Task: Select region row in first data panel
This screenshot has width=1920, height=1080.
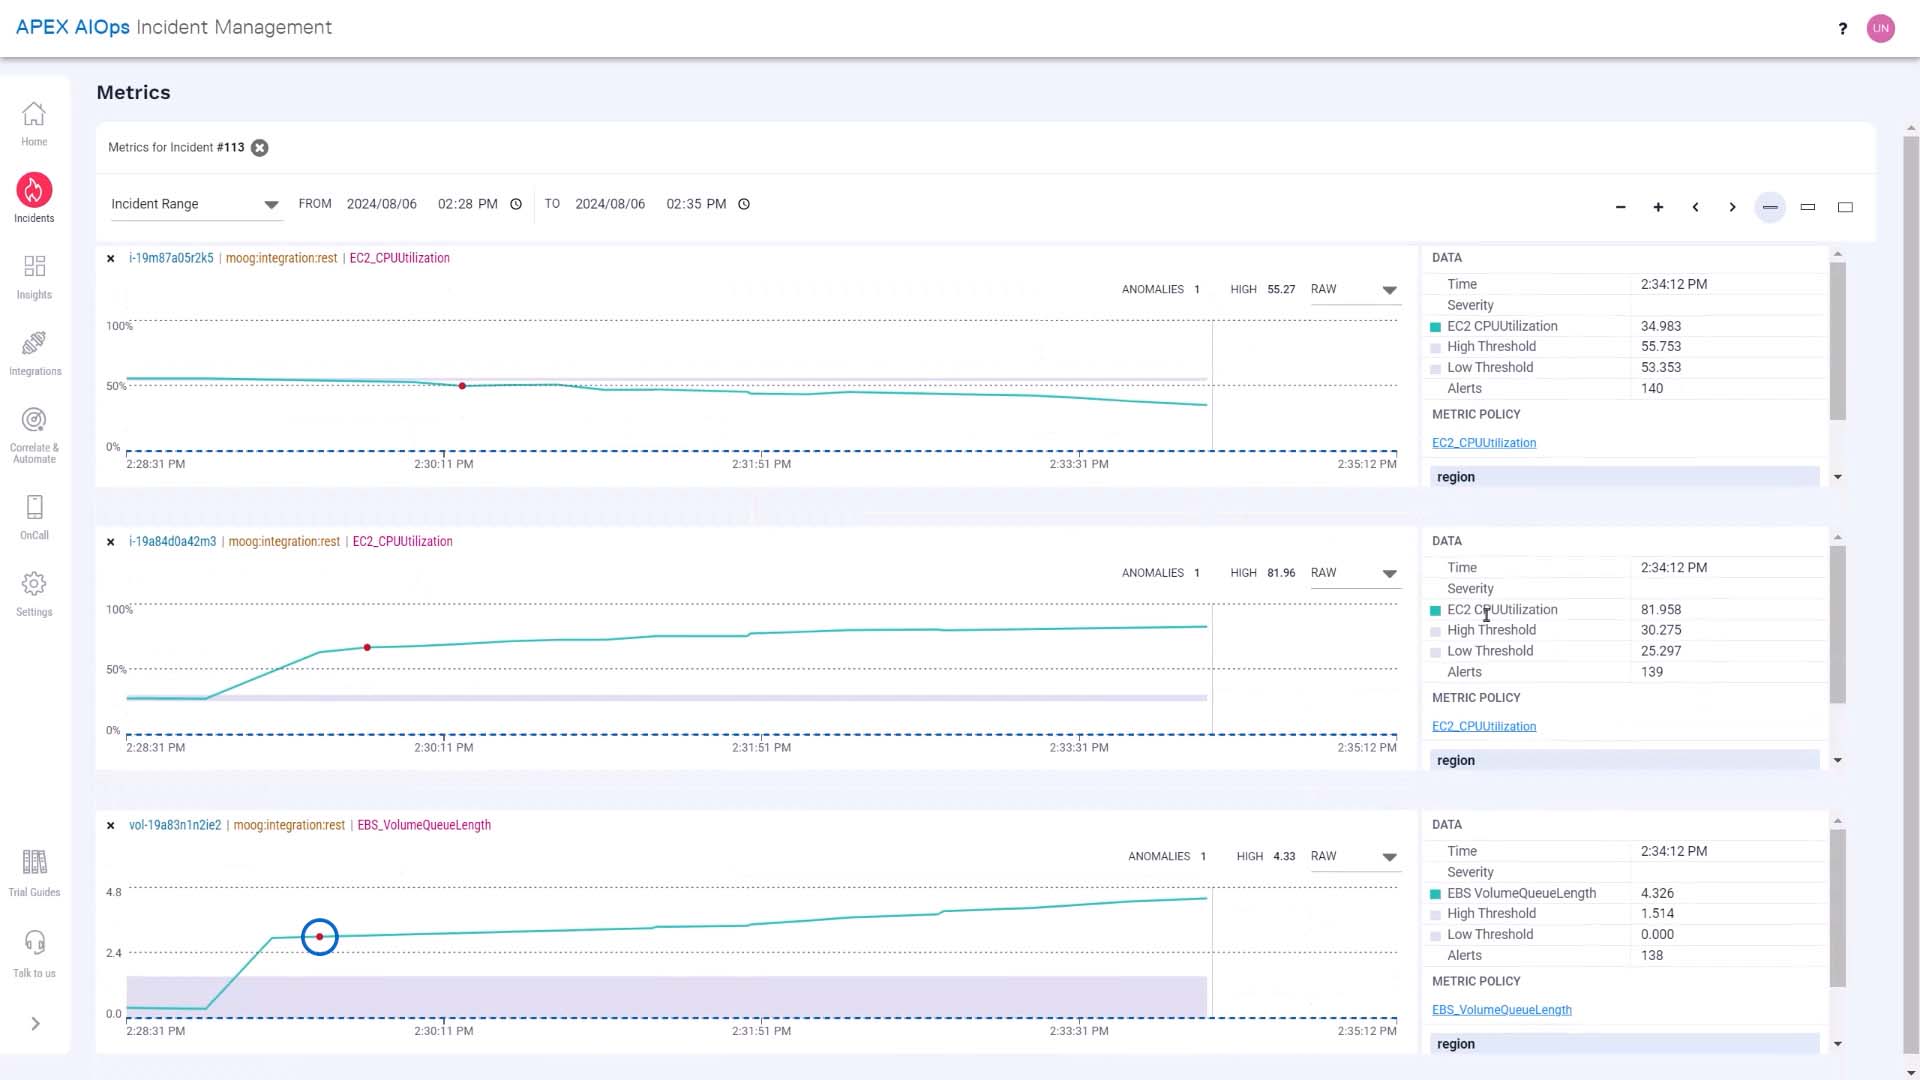Action: [x=1625, y=477]
